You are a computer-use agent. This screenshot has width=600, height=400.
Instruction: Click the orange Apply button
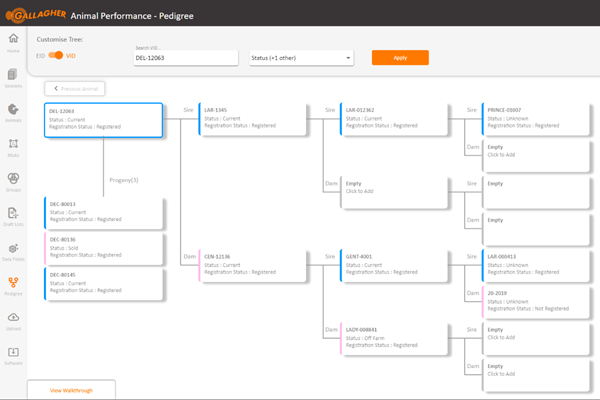click(x=400, y=58)
